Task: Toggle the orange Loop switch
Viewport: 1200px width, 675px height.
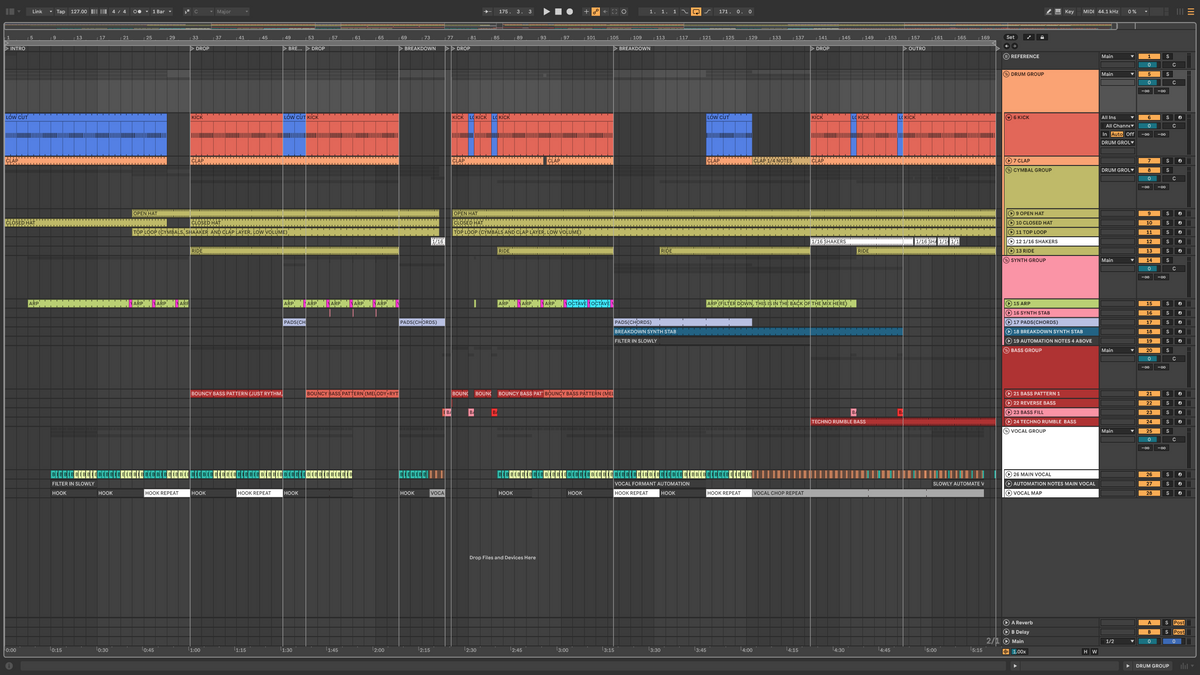Action: pos(697,11)
